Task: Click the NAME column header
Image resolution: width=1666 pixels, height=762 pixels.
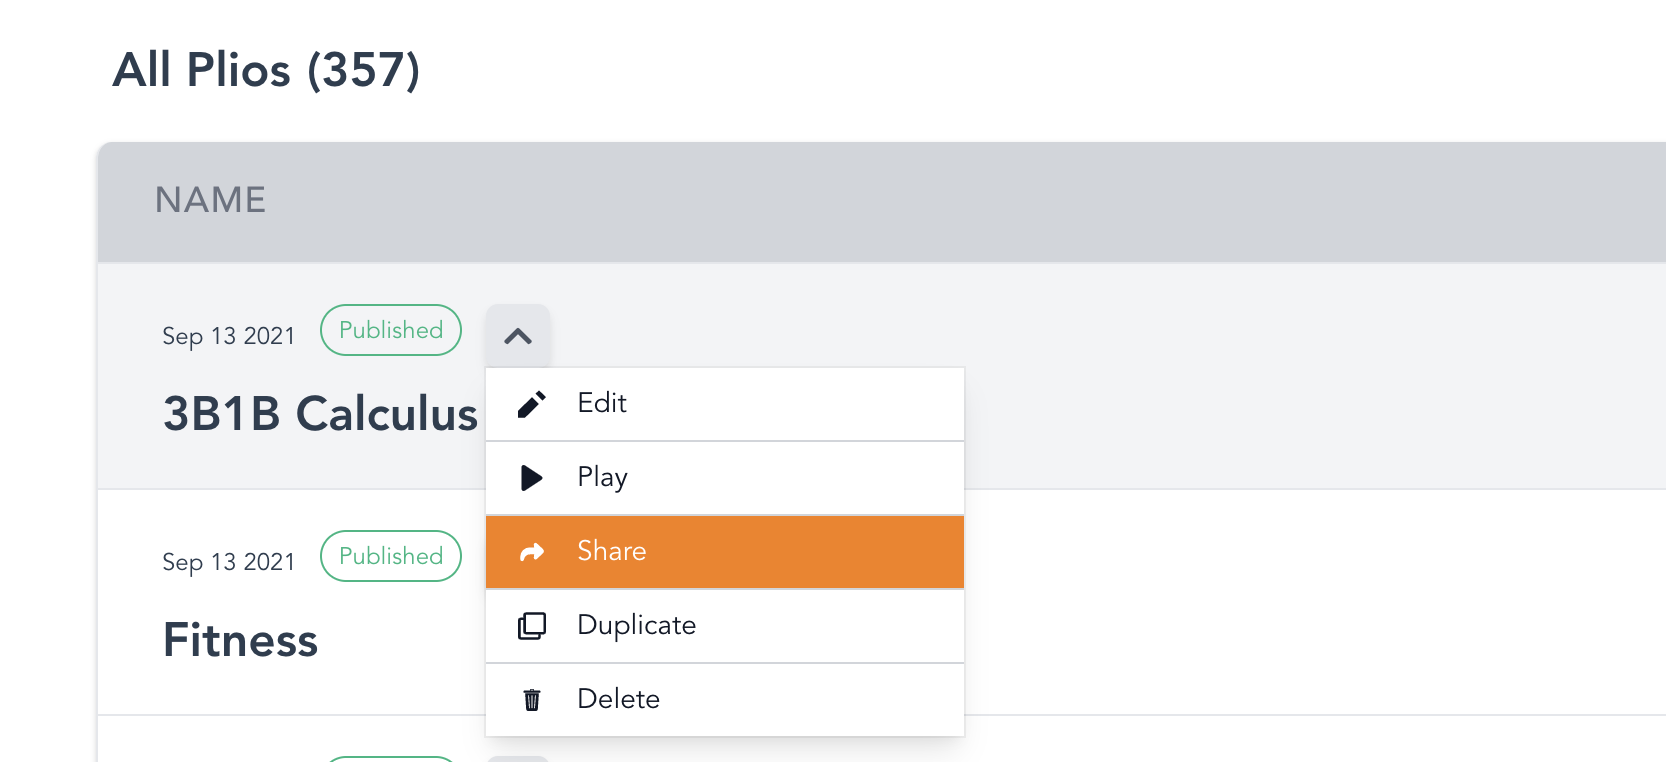Action: click(210, 200)
